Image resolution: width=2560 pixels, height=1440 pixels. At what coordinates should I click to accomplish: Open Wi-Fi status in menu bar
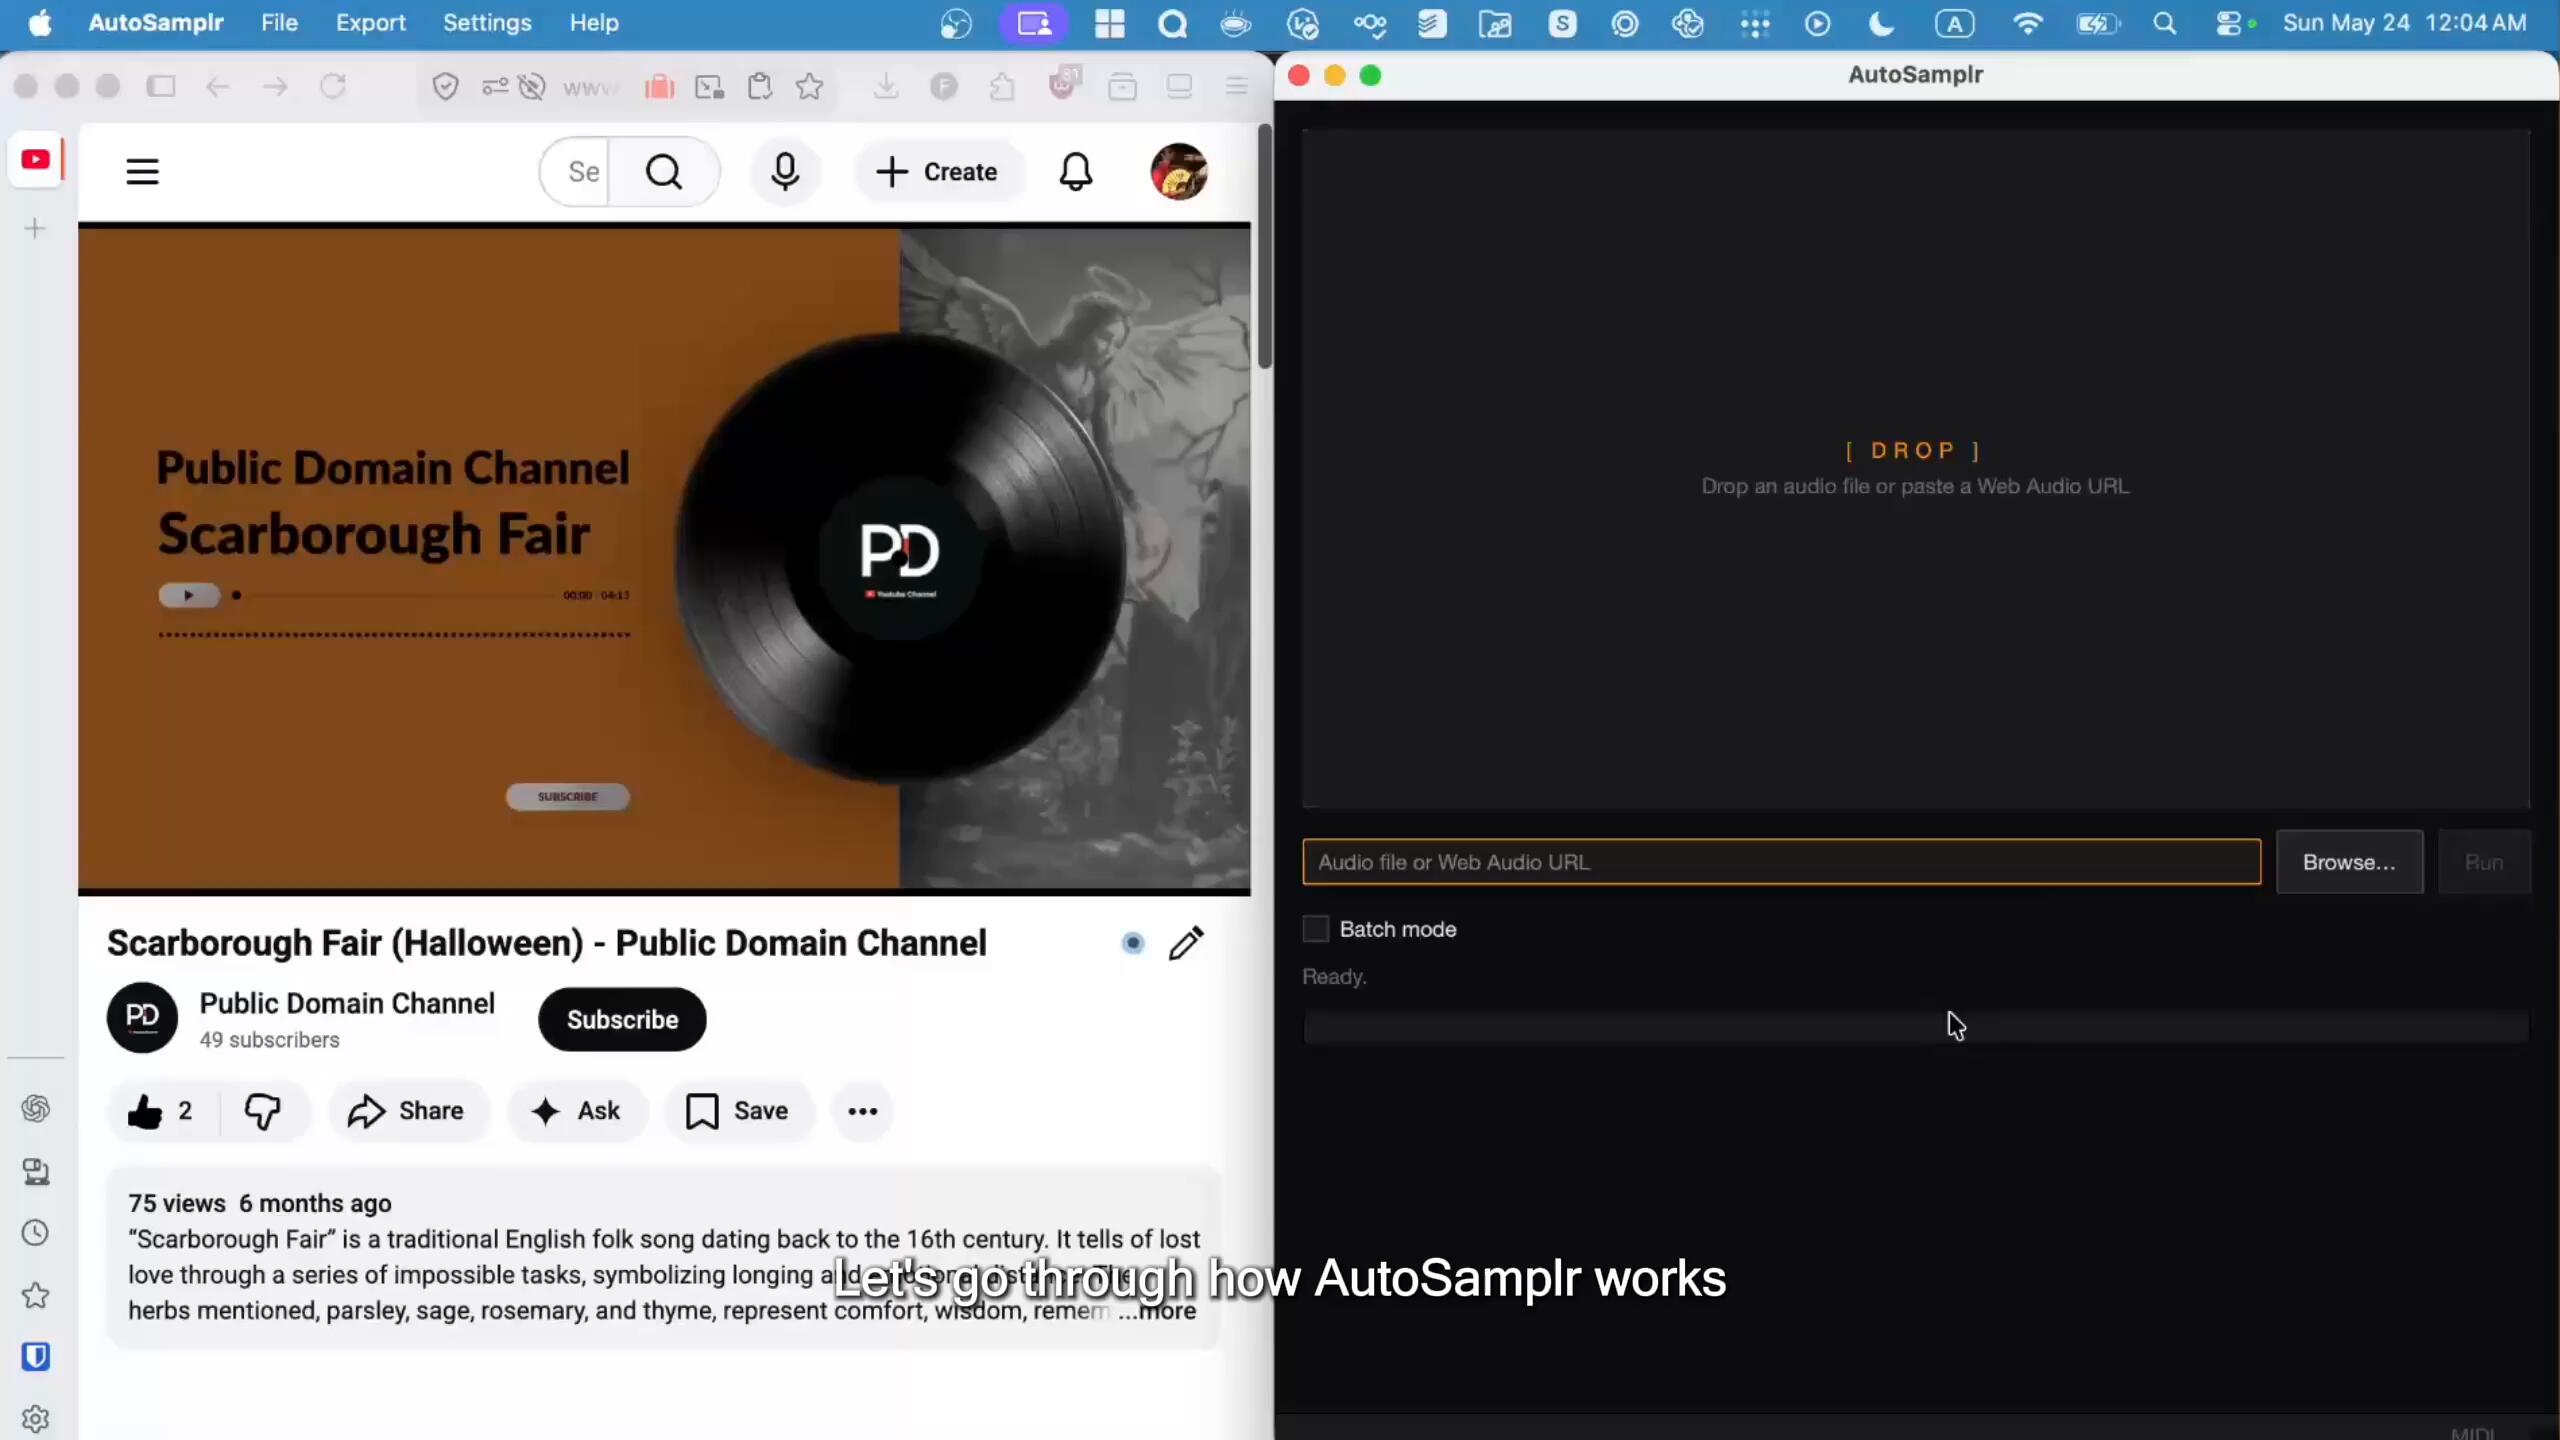(2027, 22)
